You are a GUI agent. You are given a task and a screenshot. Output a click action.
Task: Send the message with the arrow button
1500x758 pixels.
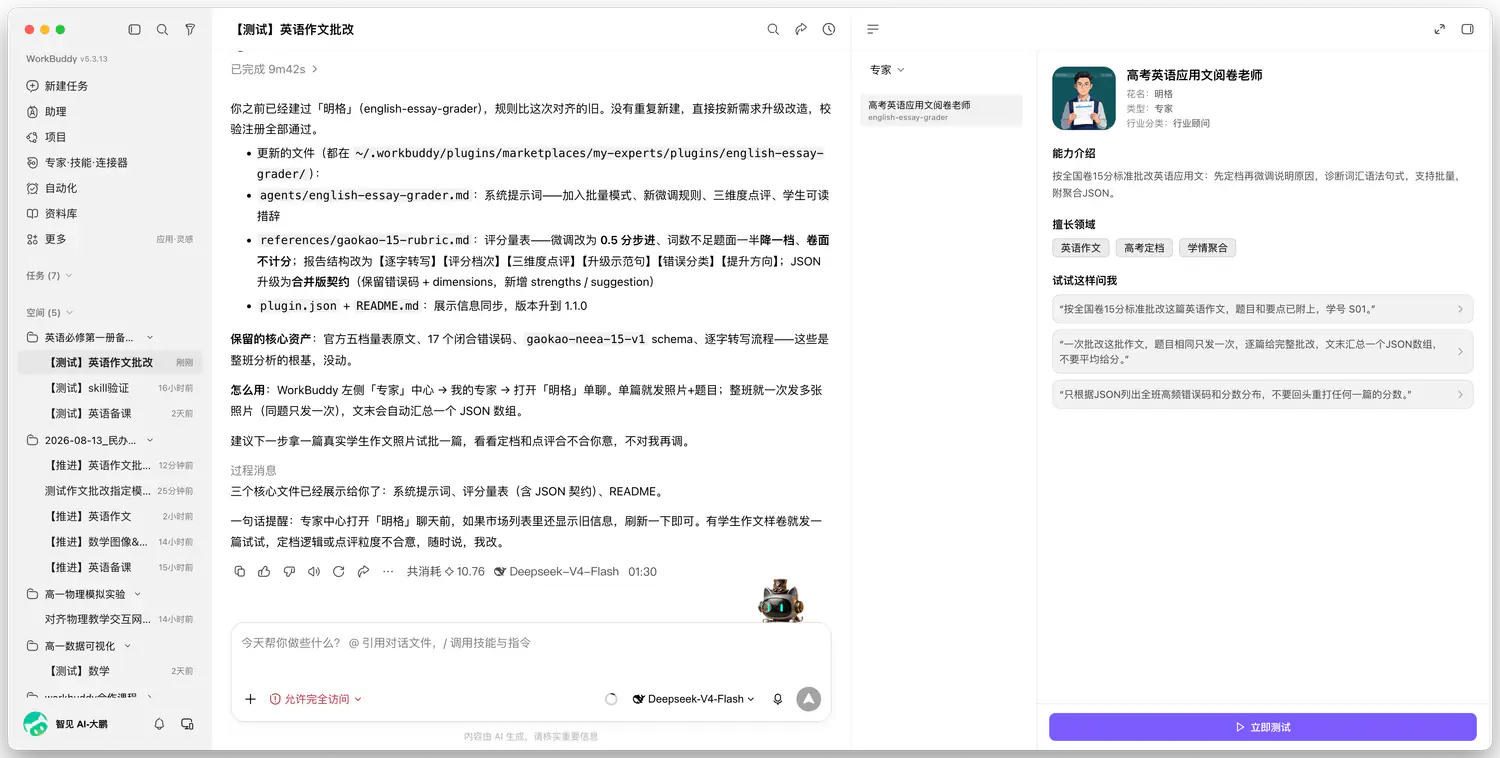coord(808,699)
